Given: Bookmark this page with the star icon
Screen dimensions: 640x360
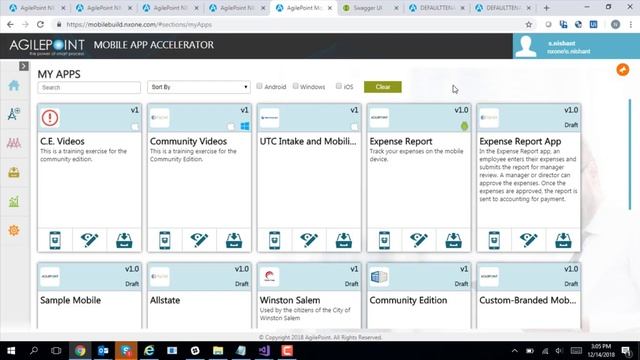Looking at the screenshot, I should 529,24.
